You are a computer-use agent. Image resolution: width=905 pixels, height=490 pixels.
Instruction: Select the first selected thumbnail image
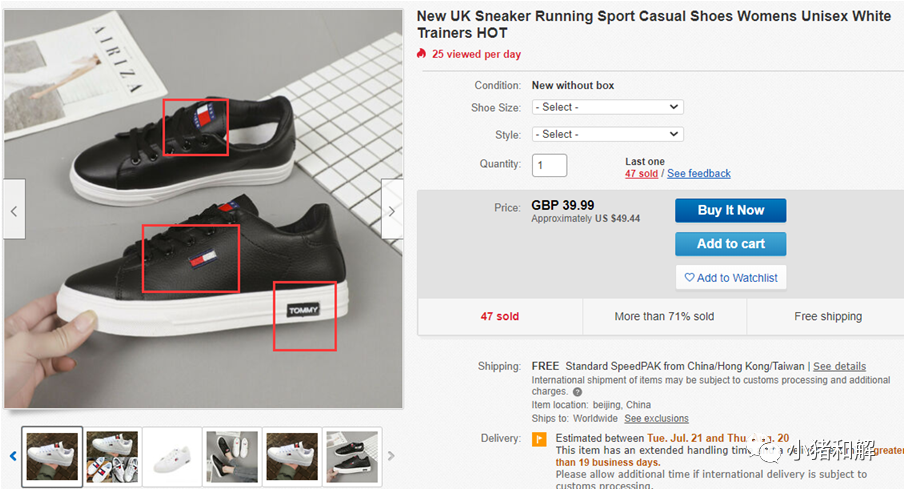click(52, 457)
